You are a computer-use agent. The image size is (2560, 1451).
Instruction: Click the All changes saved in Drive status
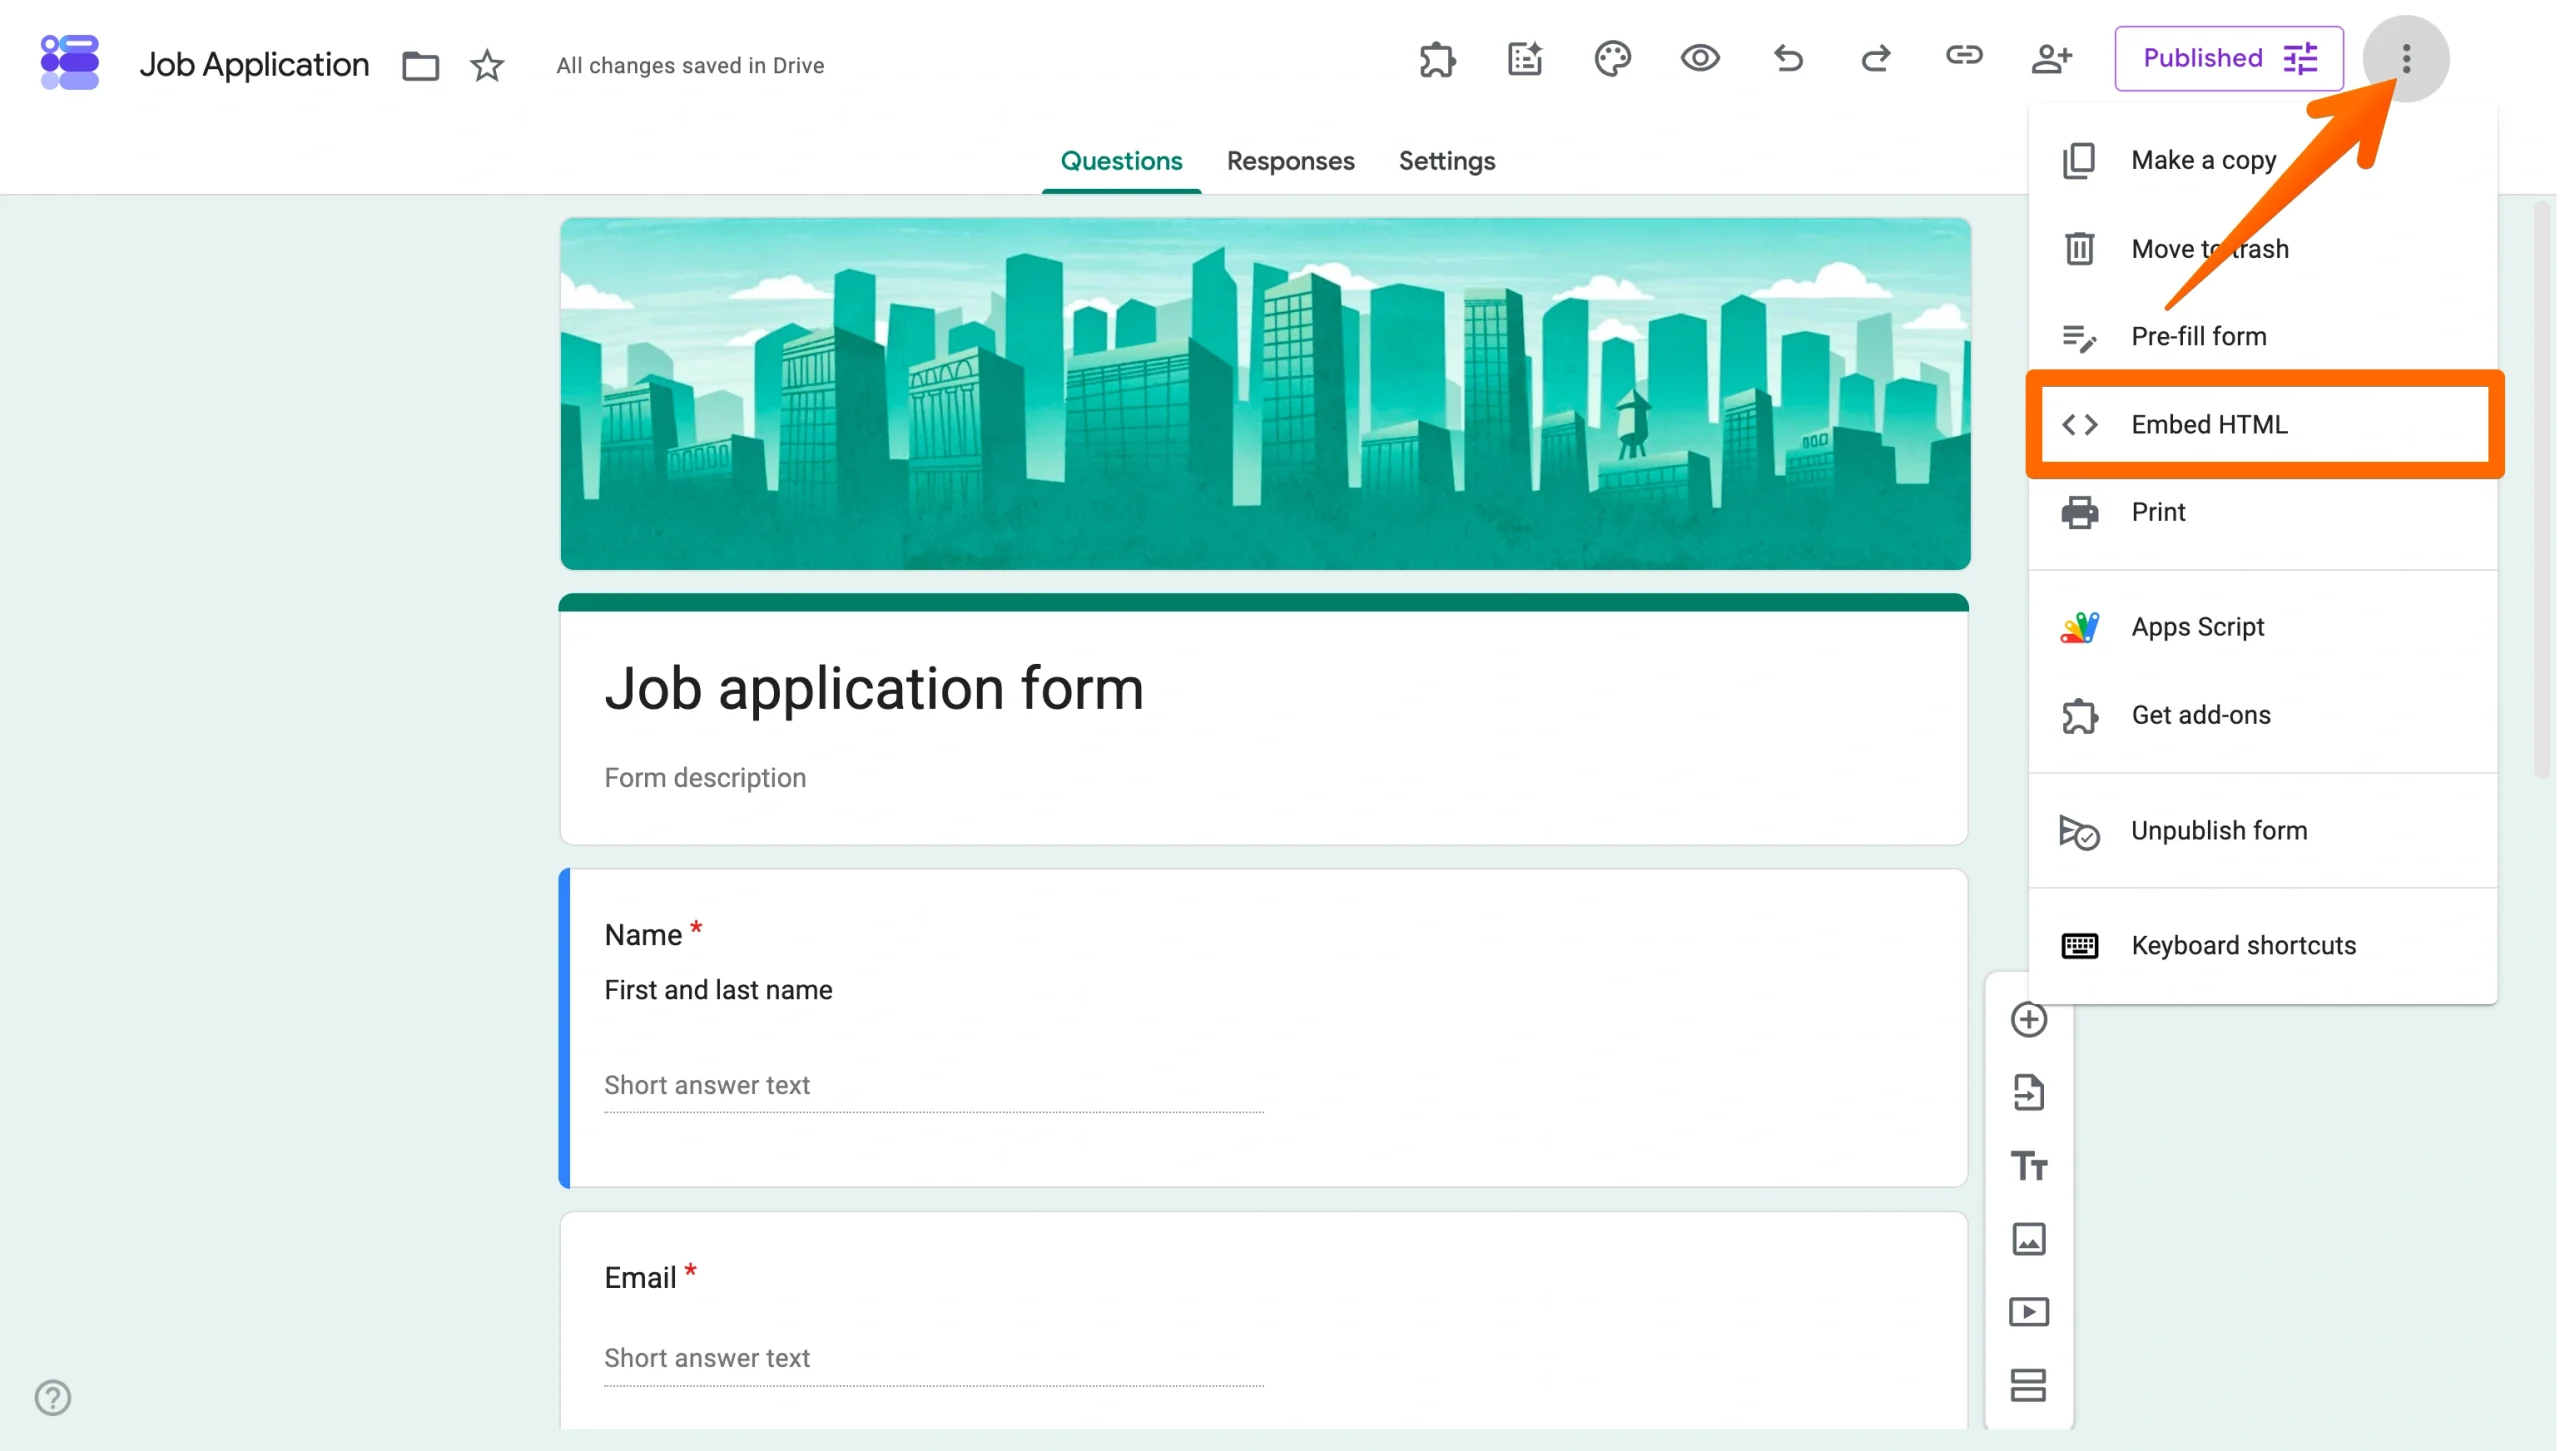(690, 66)
